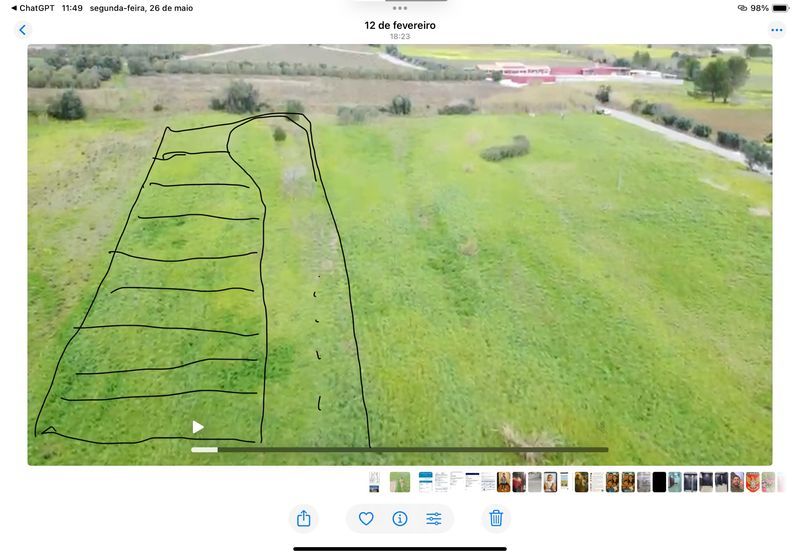The image size is (800, 556).
Task: Select the green field thumbnail in filmstrip
Action: 399,482
